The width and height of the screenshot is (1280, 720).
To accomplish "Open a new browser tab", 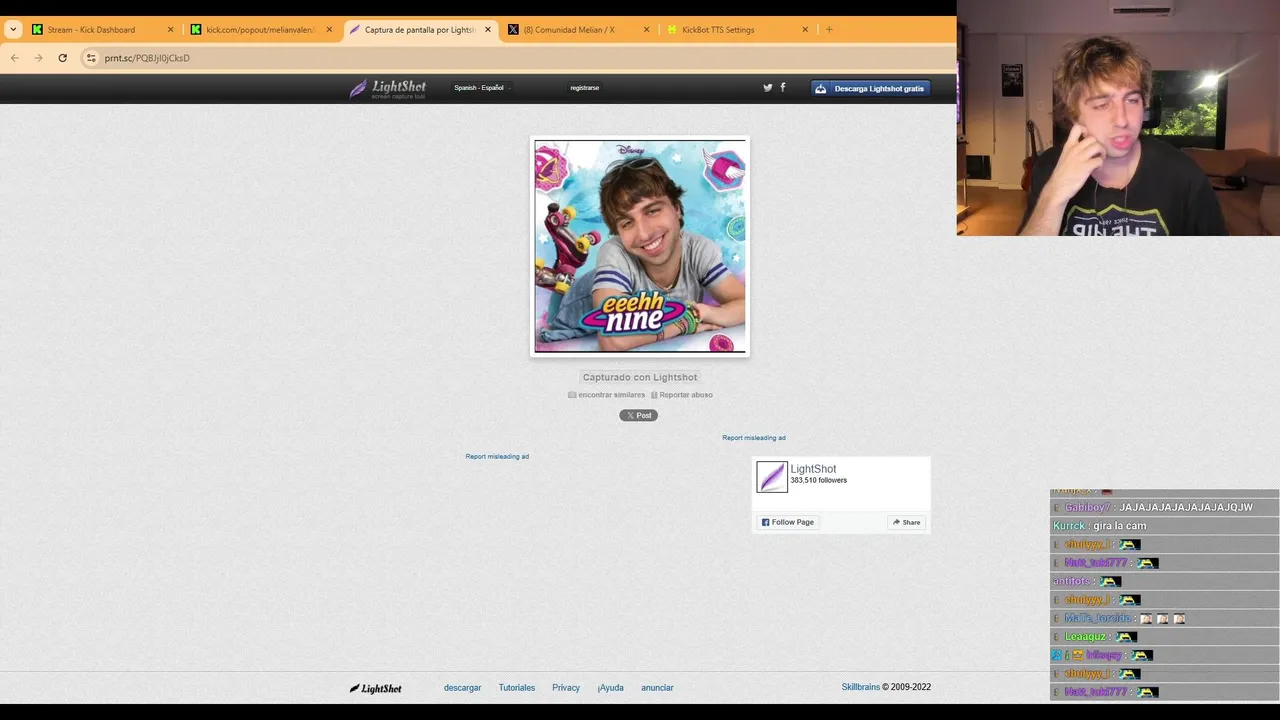I will (829, 30).
